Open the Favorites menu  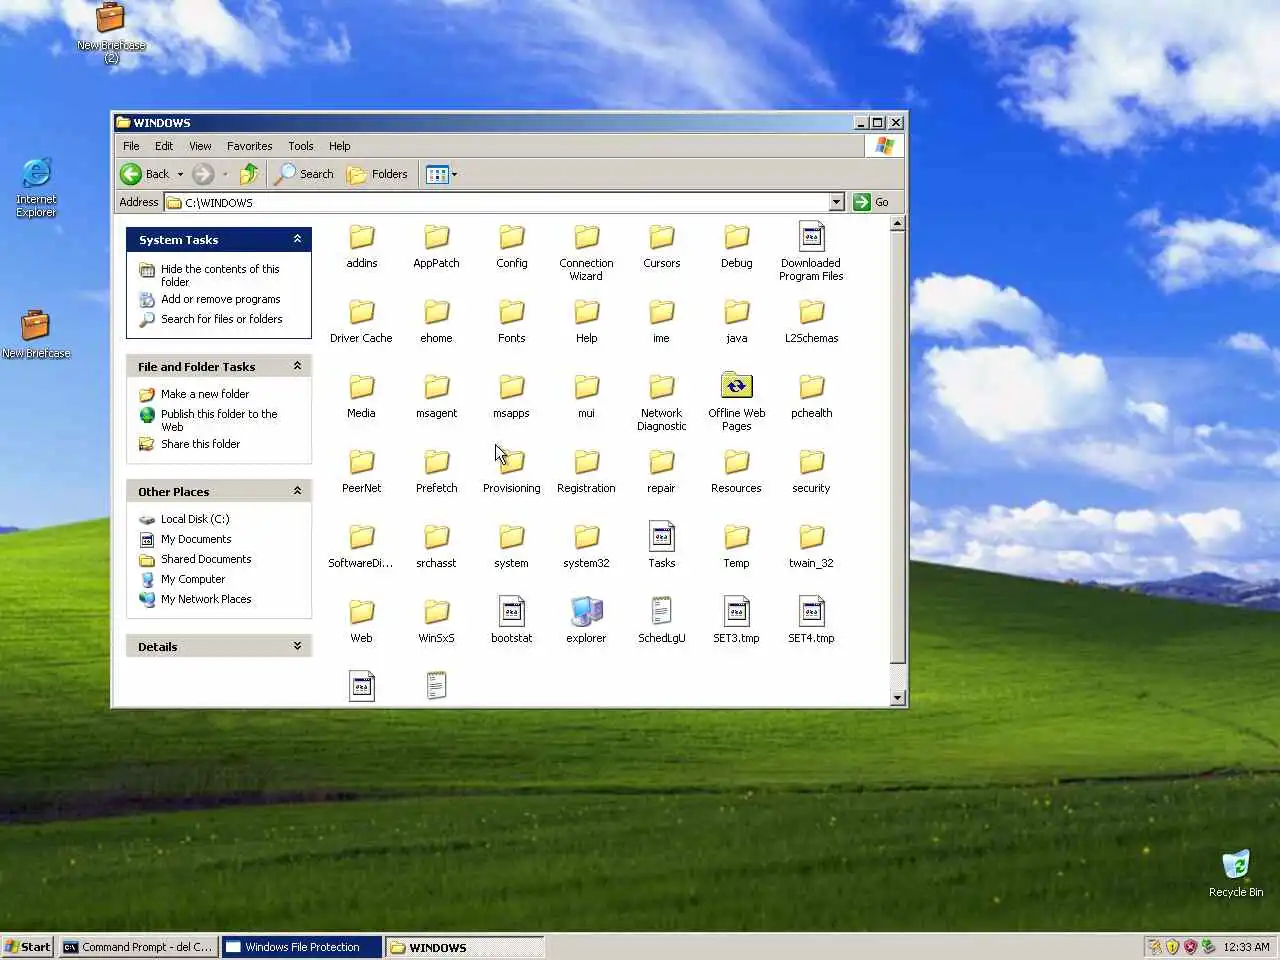[x=250, y=146]
